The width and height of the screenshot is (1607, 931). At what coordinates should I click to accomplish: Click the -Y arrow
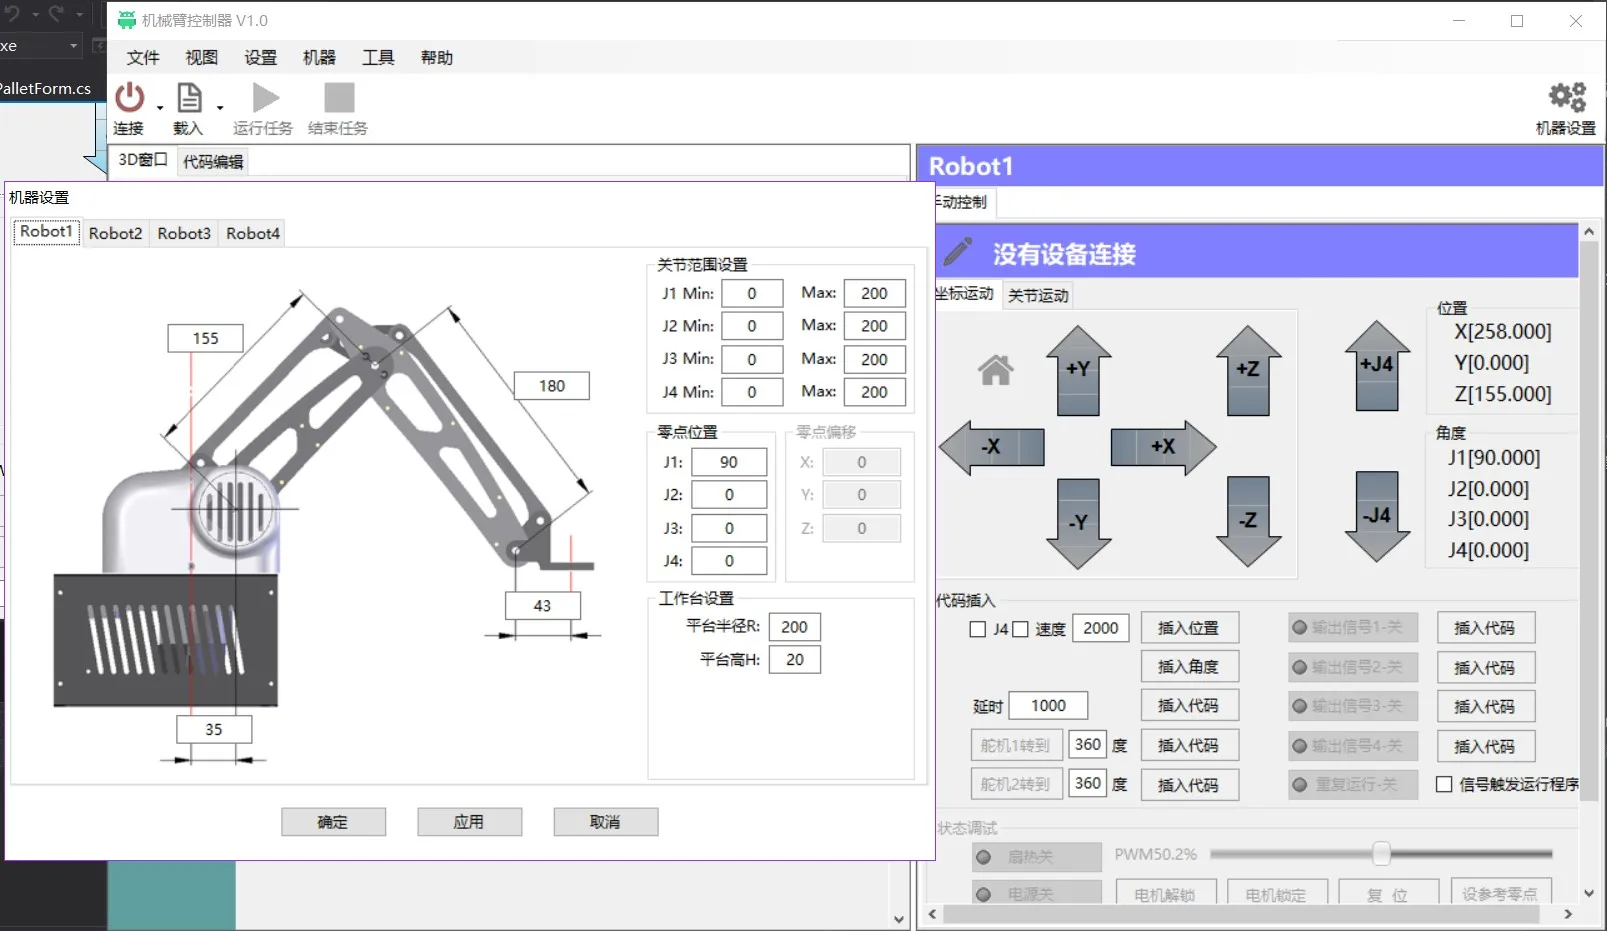1078,523
